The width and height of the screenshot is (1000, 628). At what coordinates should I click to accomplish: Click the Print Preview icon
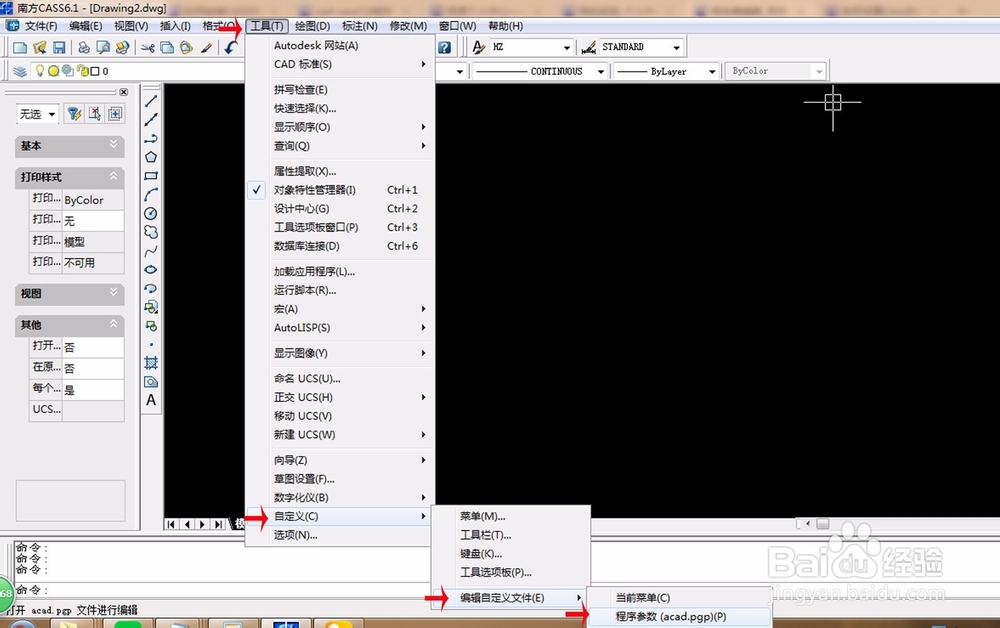[103, 48]
